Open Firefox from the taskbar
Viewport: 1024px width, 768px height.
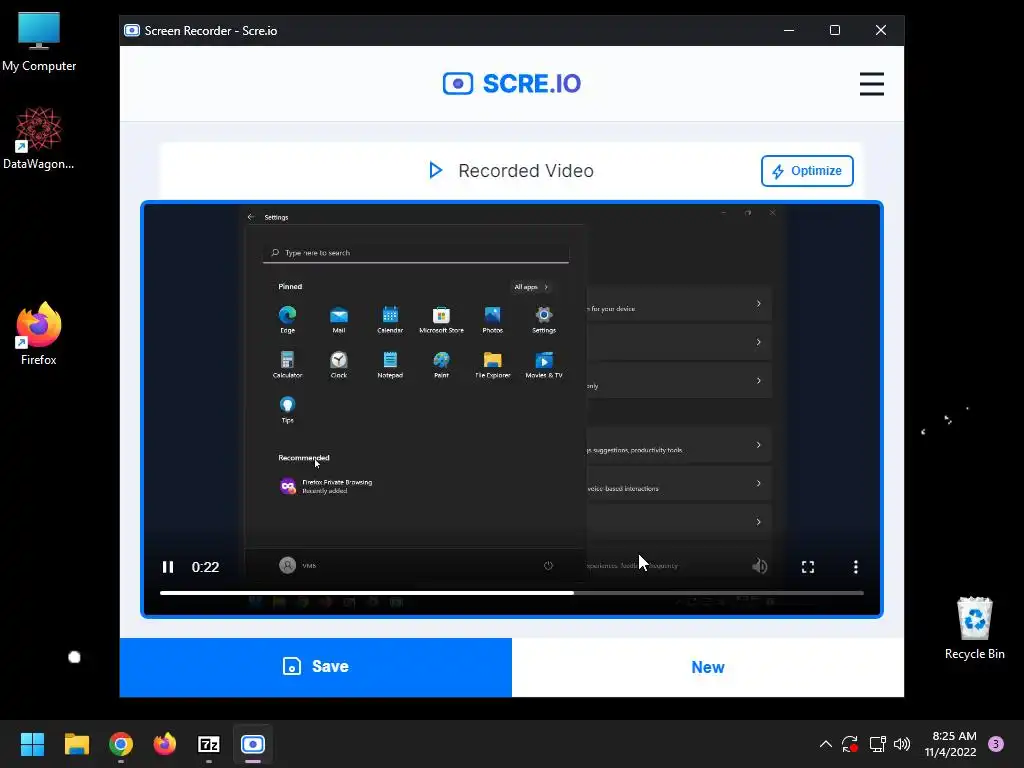click(x=165, y=744)
